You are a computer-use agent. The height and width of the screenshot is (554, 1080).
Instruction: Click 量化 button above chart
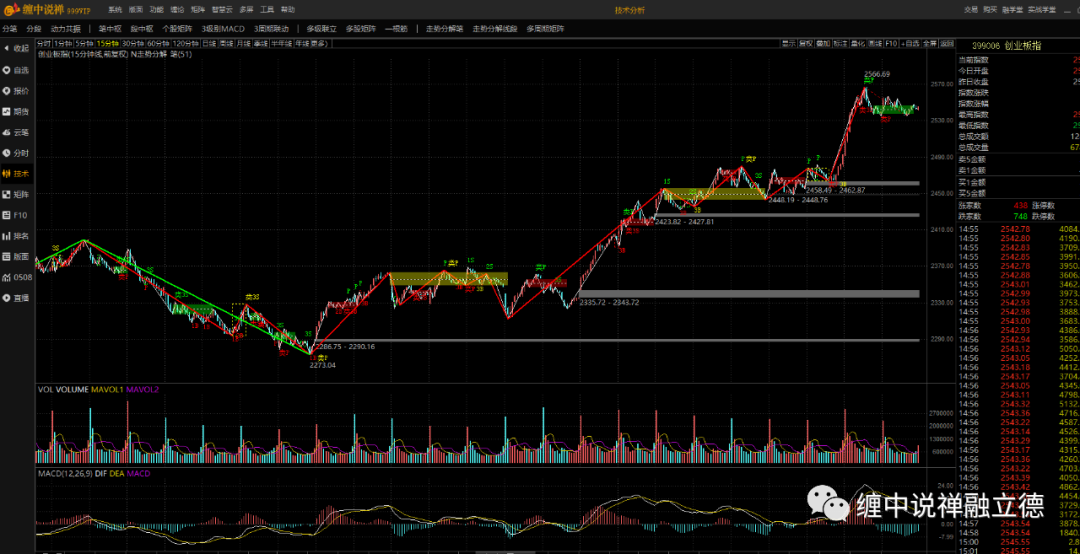[858, 43]
